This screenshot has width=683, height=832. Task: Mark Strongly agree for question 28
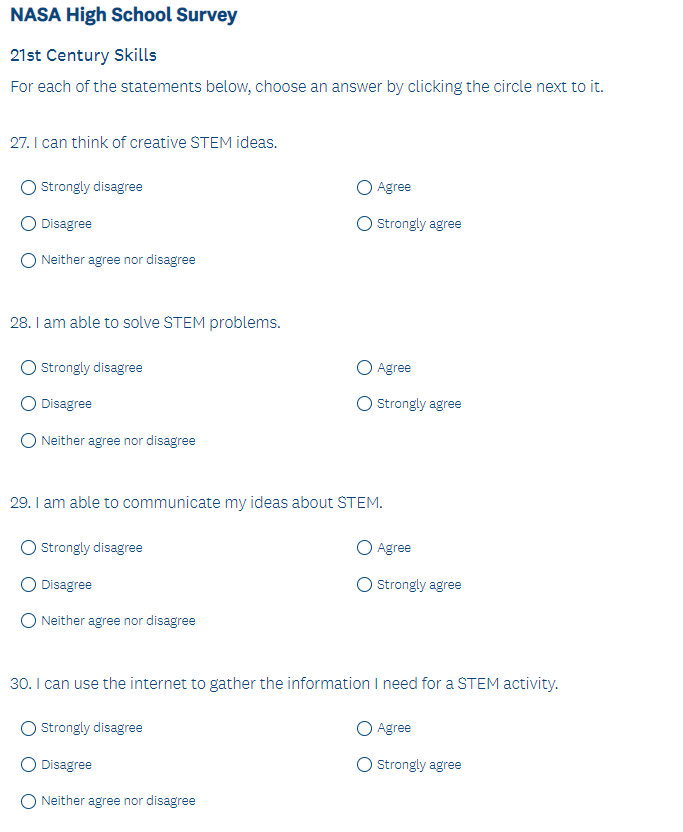(x=365, y=404)
